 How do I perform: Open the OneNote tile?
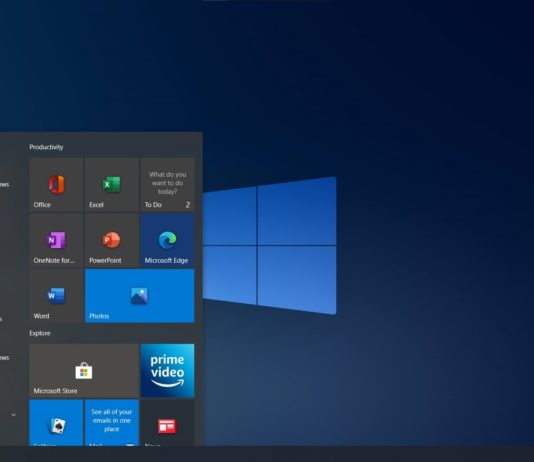(56, 240)
